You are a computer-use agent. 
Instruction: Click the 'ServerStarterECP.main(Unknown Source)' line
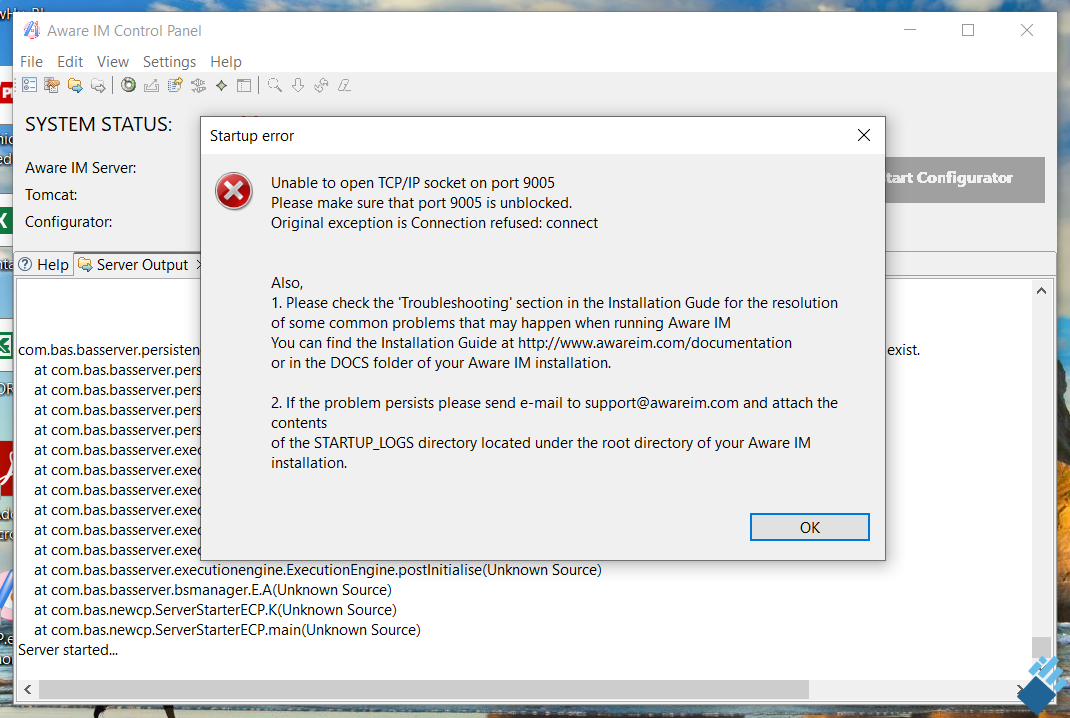227,630
